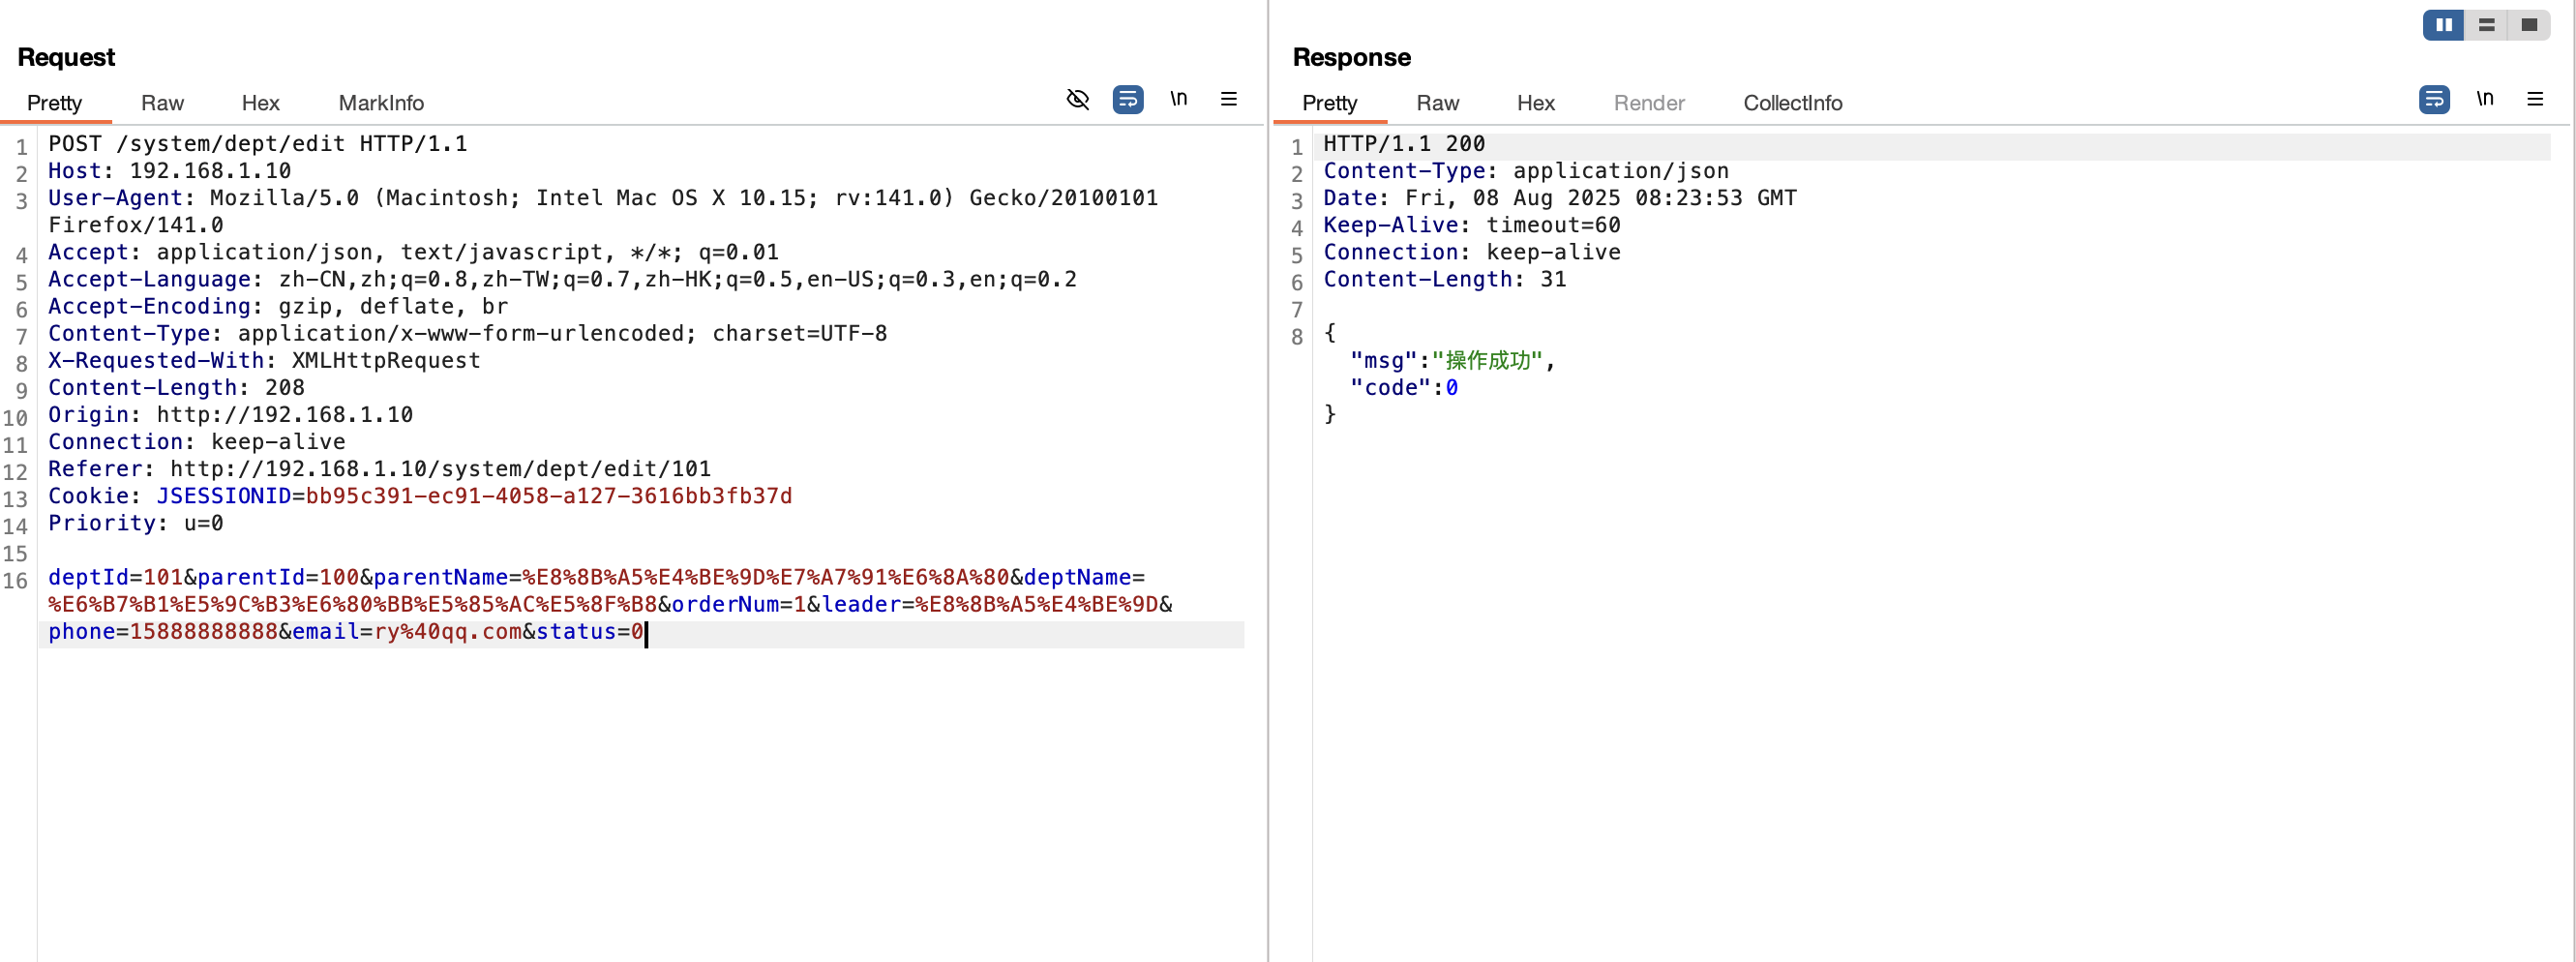This screenshot has height=962, width=2576.
Task: Click the Host header value 192.168.1.10
Action: [x=210, y=171]
